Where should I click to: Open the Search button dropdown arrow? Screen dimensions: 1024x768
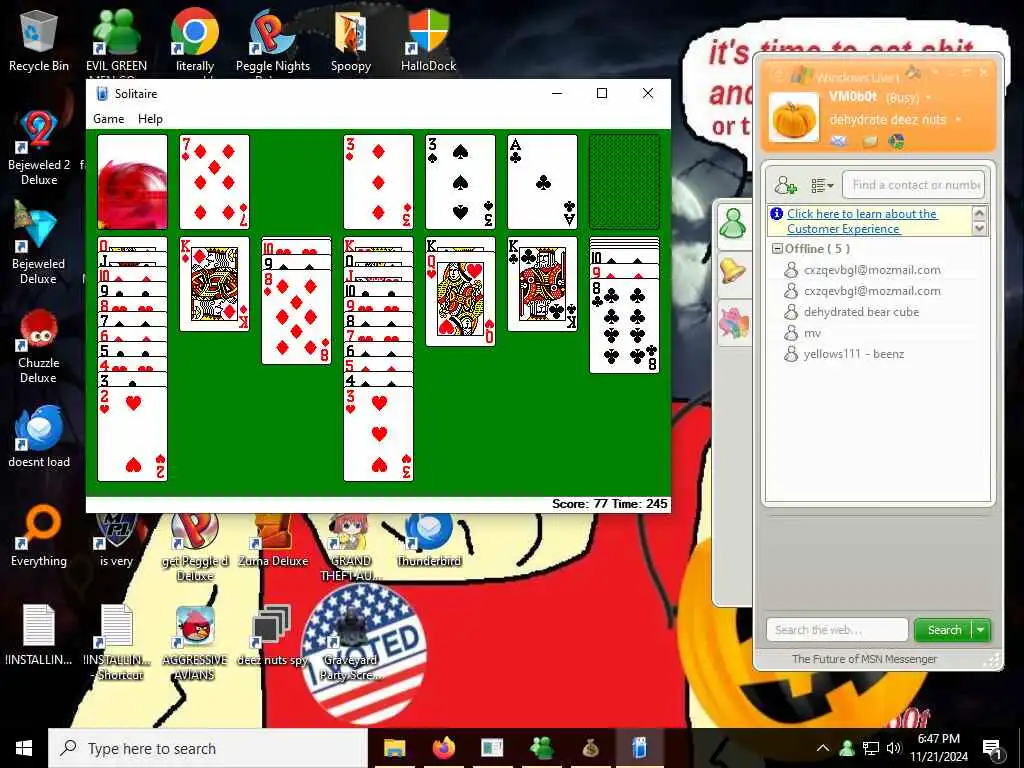click(x=982, y=630)
